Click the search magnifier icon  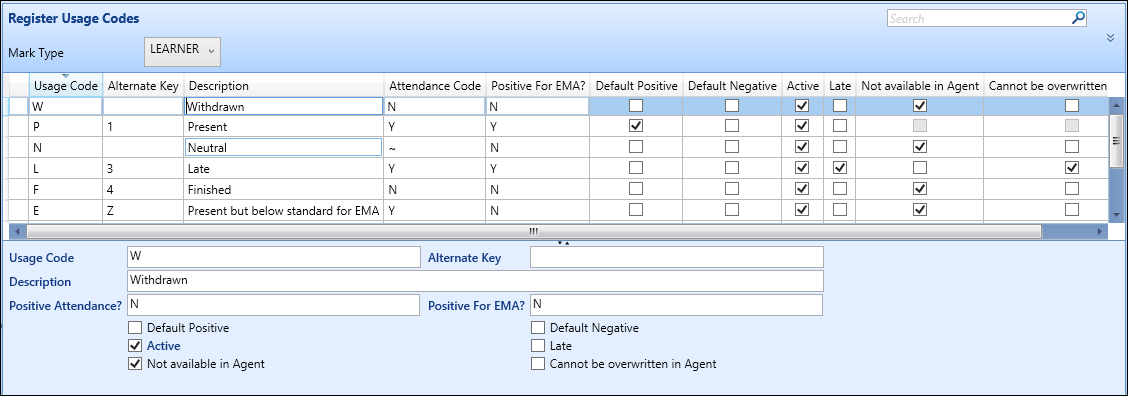[1078, 18]
